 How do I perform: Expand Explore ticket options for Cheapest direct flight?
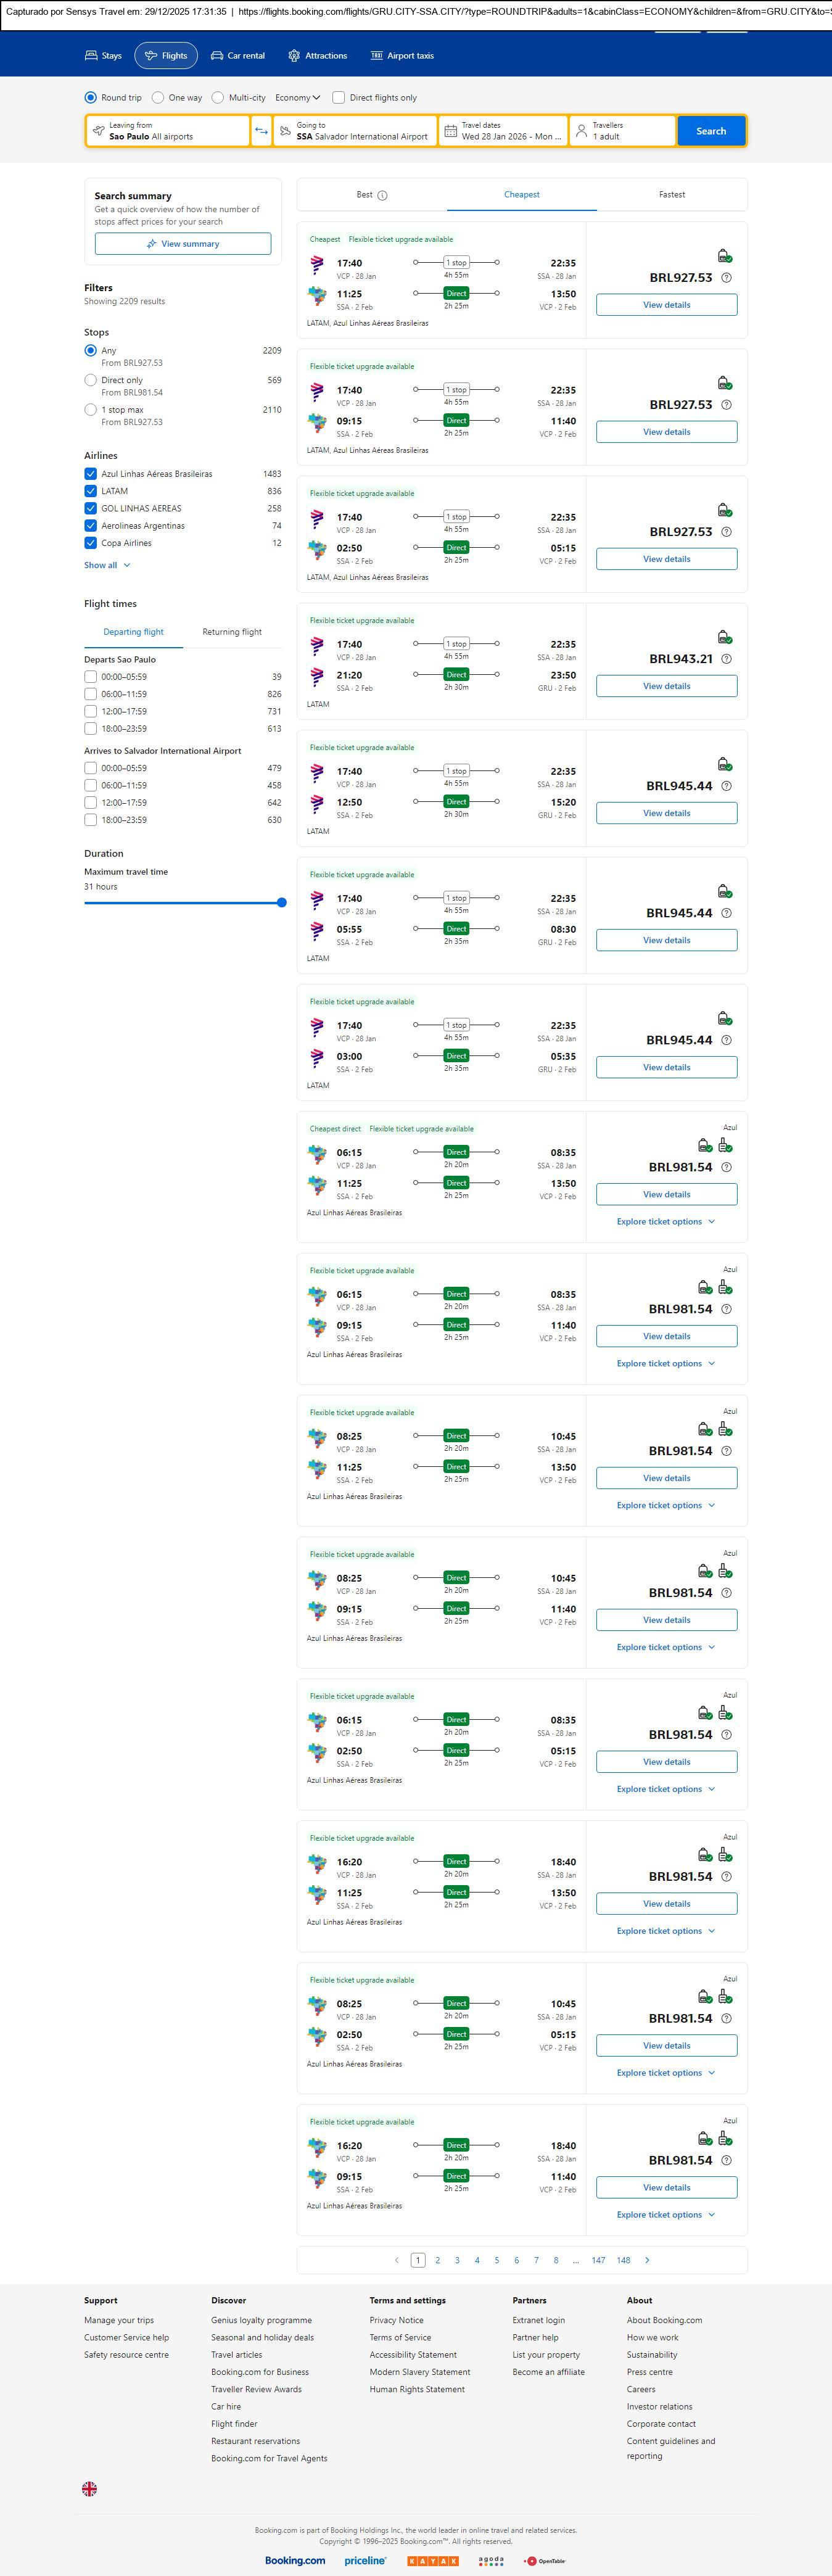pos(665,1222)
